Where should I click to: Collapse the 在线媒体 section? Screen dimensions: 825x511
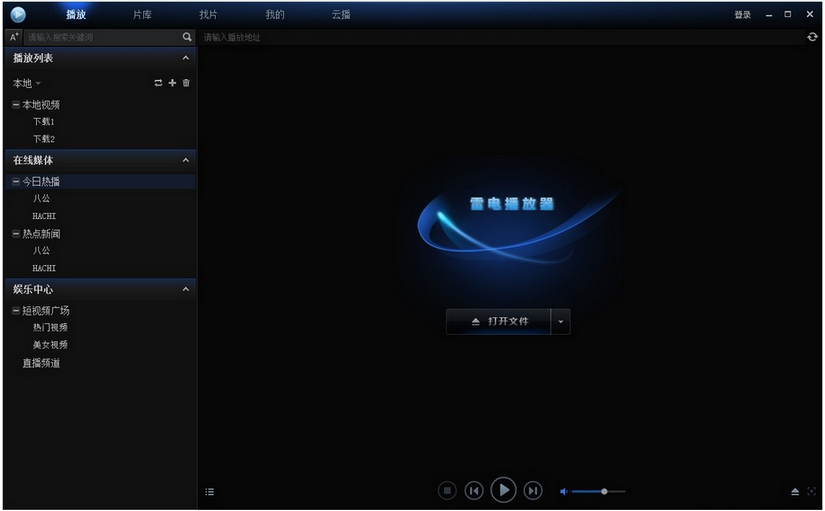[x=186, y=160]
